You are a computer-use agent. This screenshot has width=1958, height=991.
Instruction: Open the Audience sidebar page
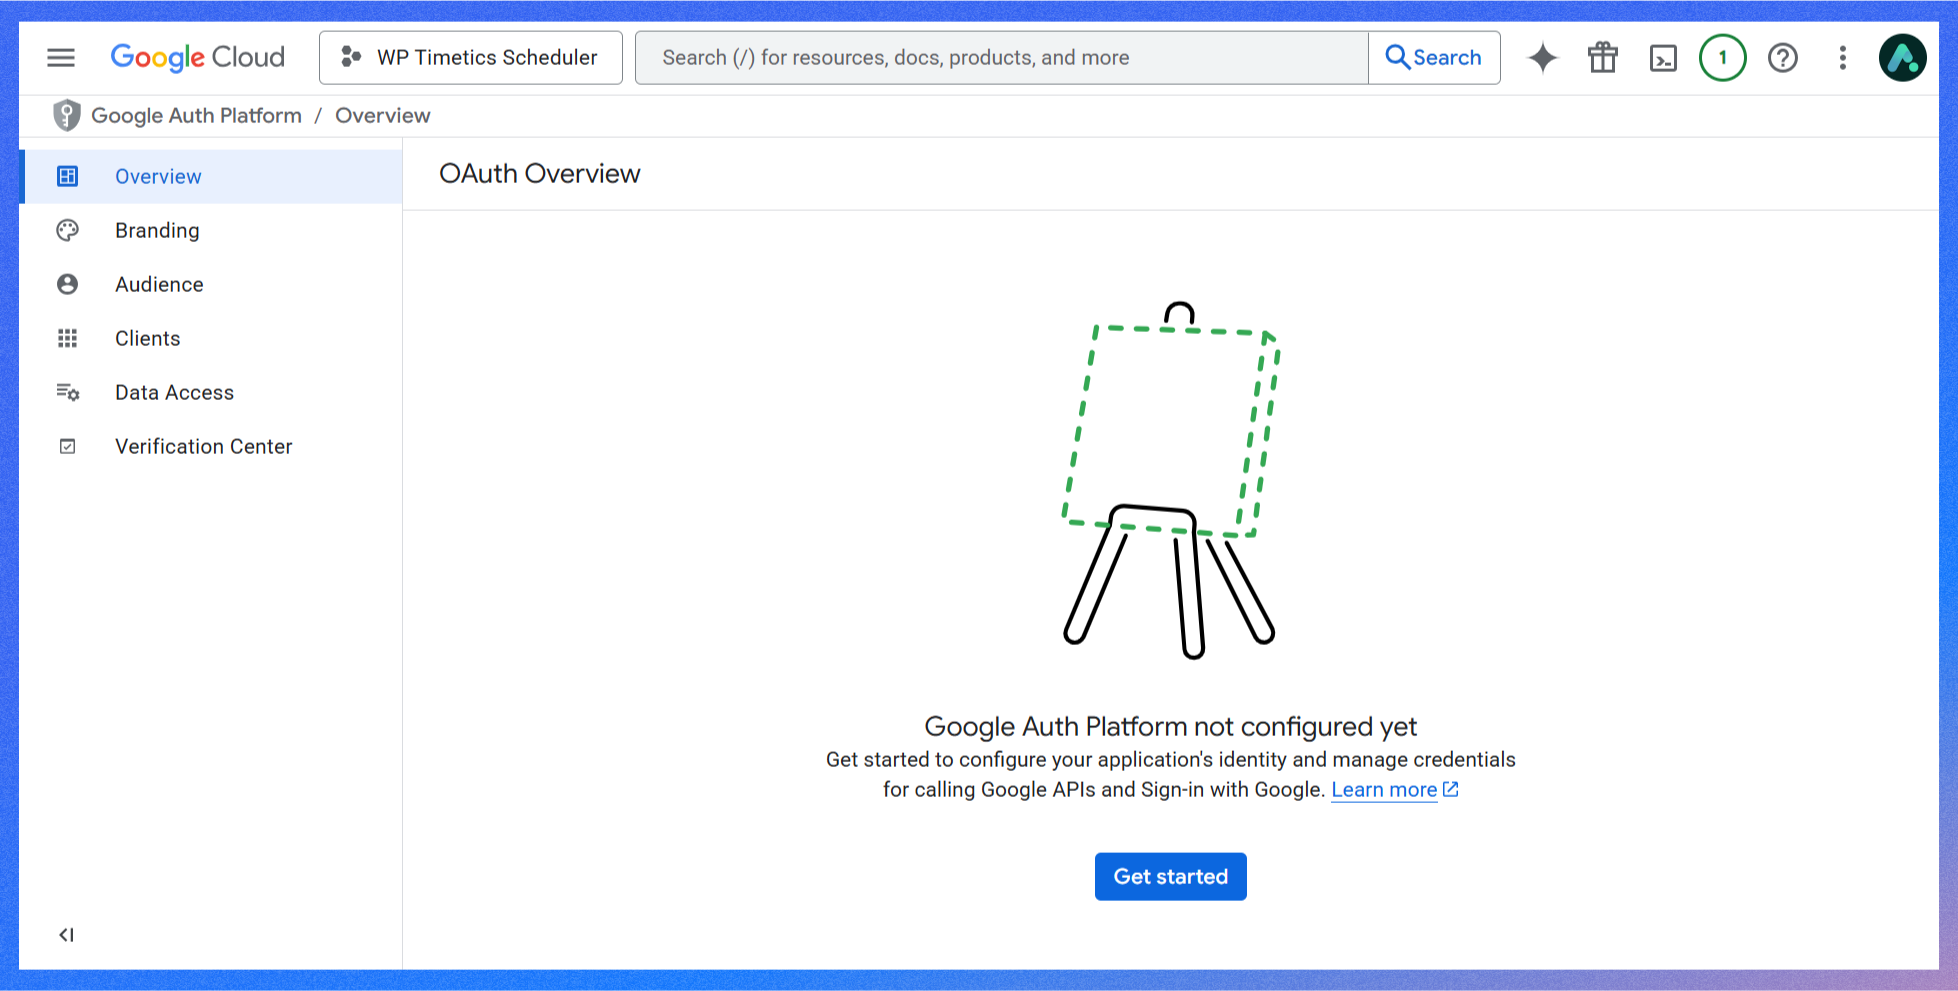point(212,285)
